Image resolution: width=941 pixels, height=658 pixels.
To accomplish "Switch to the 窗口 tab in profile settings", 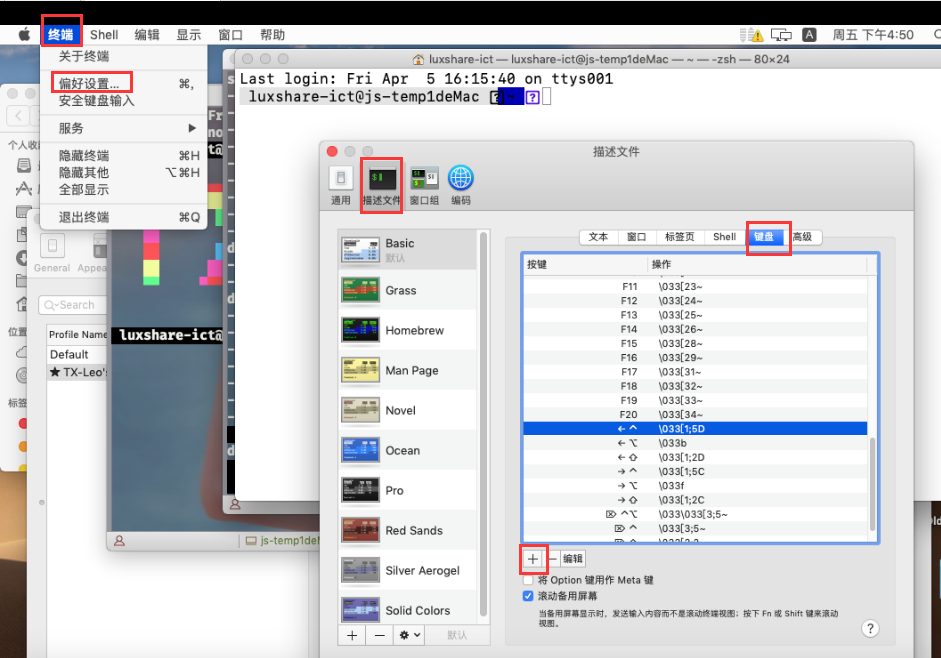I will [637, 237].
